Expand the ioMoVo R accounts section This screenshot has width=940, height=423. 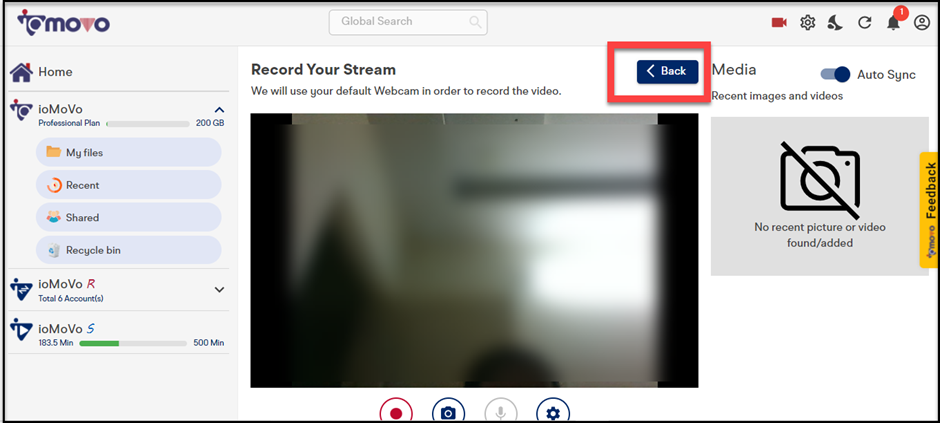[219, 290]
